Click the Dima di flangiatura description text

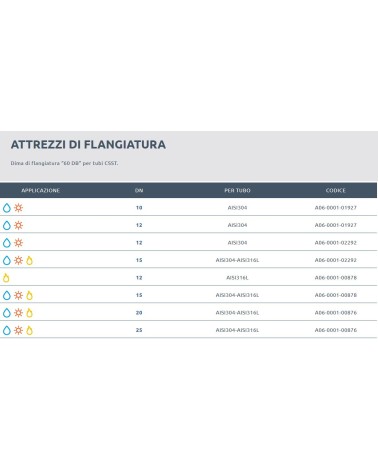[x=64, y=163]
